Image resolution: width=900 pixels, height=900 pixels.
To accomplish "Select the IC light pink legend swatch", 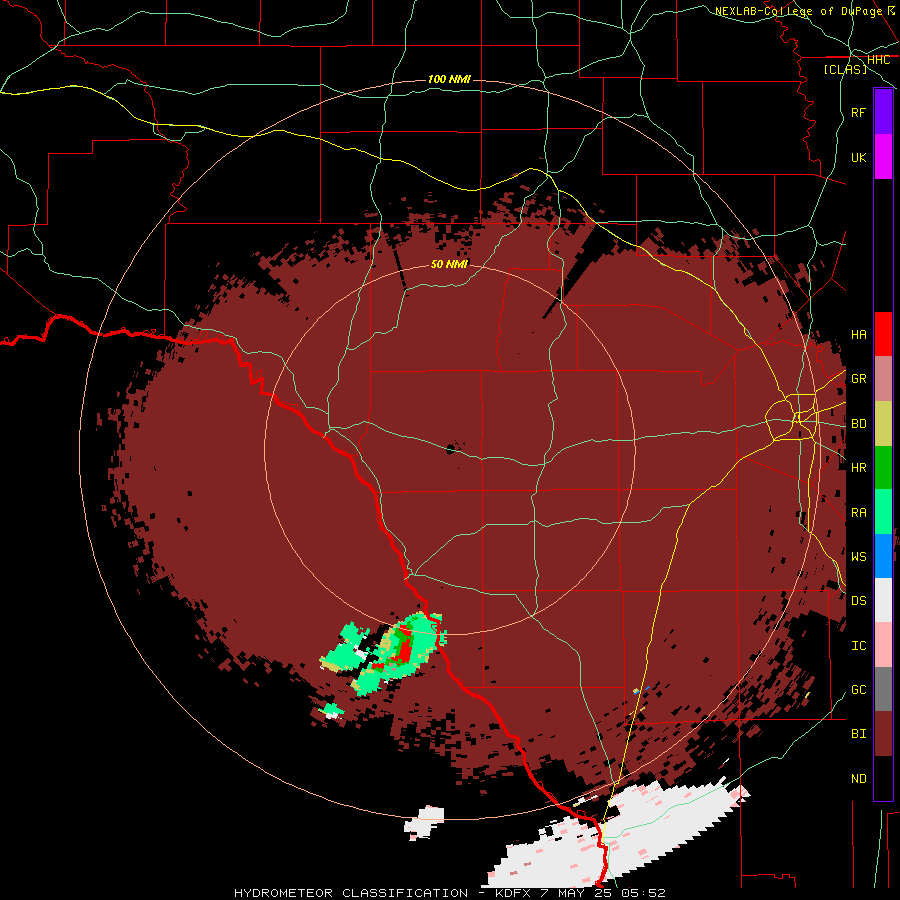I will [x=883, y=645].
